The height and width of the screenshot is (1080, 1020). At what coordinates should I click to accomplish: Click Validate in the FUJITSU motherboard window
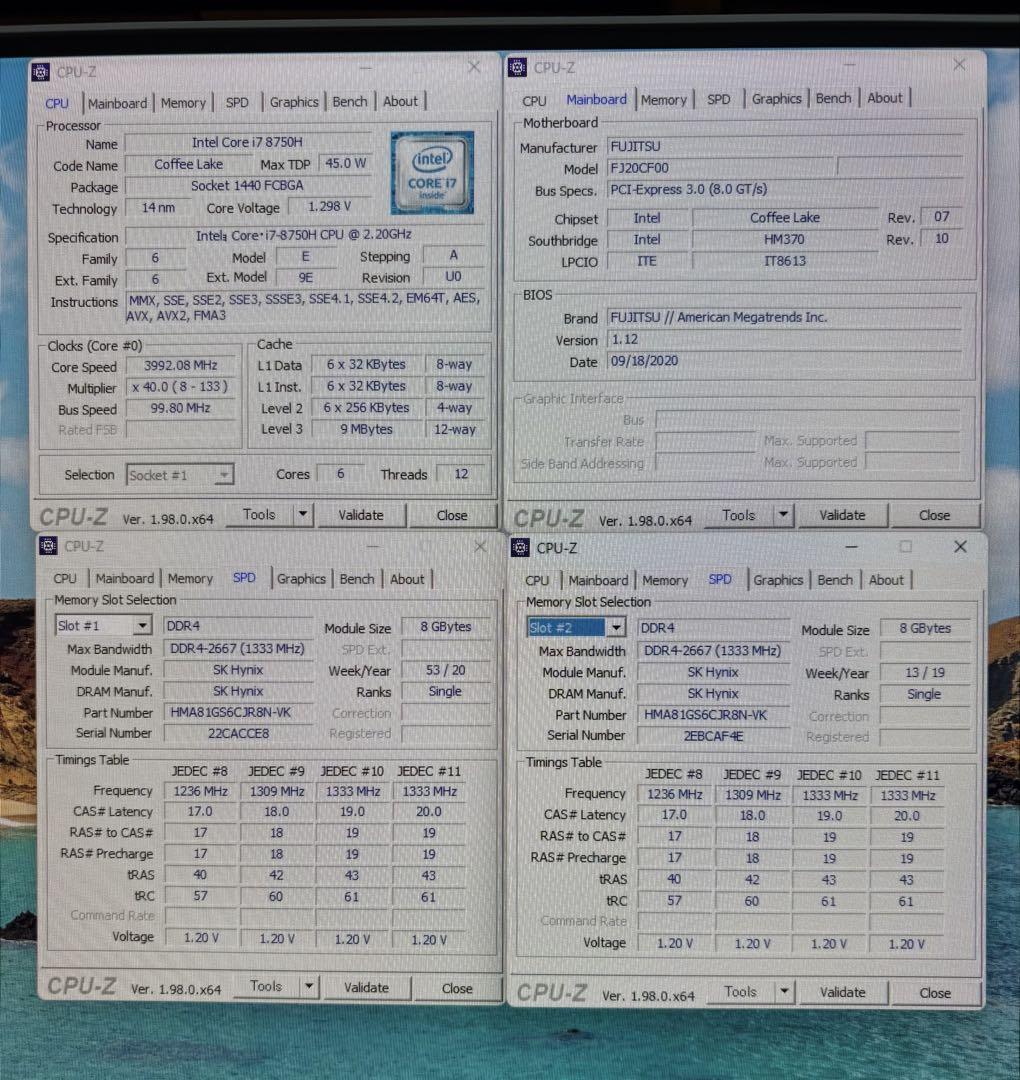[x=842, y=515]
